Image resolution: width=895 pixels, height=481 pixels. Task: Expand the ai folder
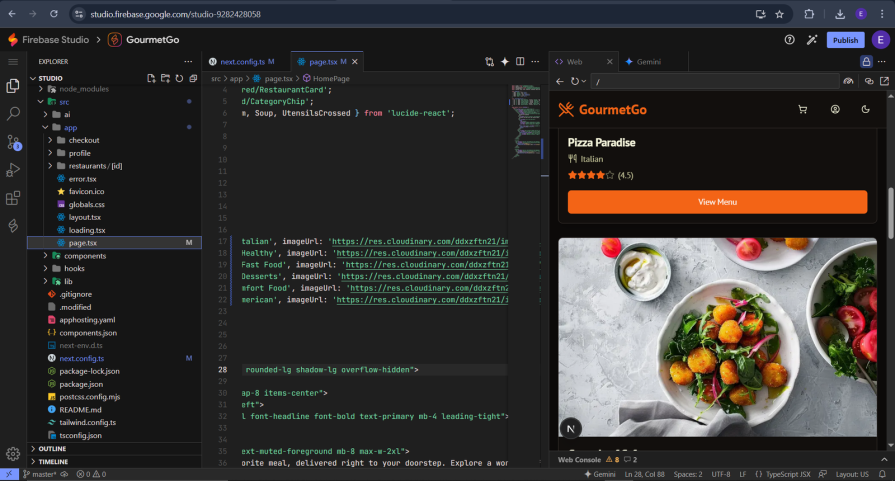46,114
